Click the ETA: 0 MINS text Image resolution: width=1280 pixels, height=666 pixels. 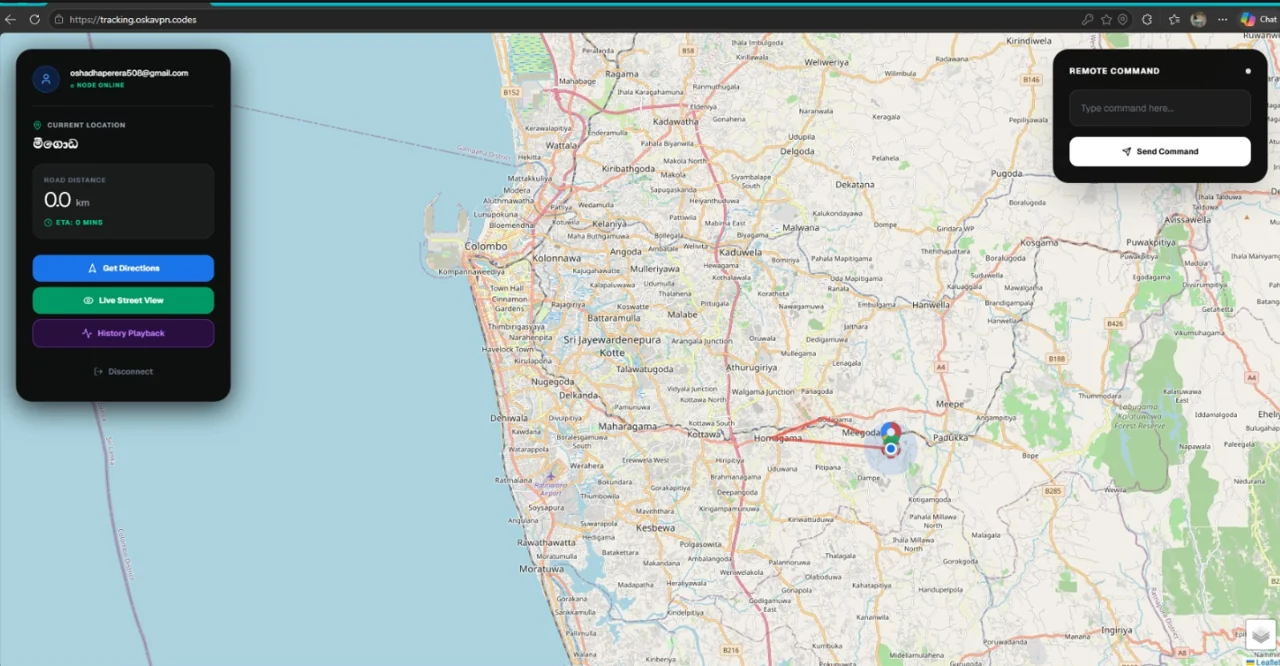pyautogui.click(x=79, y=222)
